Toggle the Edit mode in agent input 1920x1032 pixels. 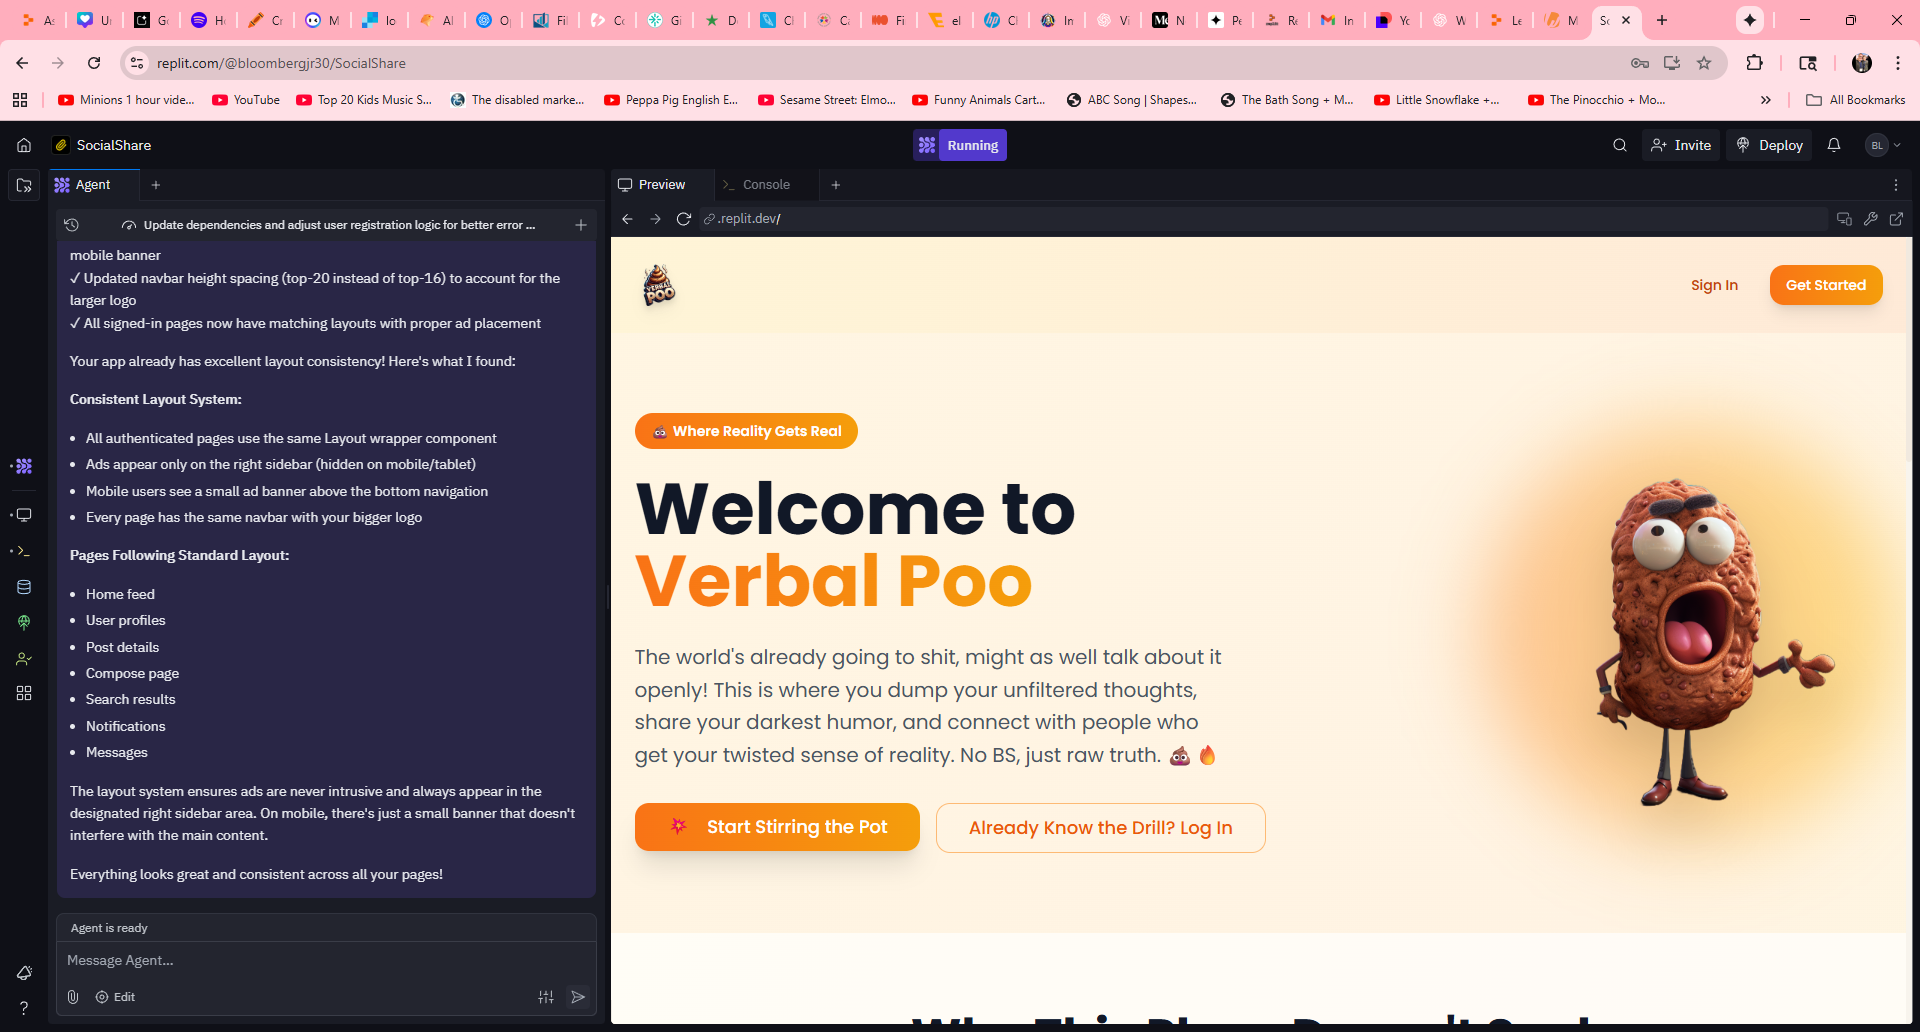pos(115,997)
